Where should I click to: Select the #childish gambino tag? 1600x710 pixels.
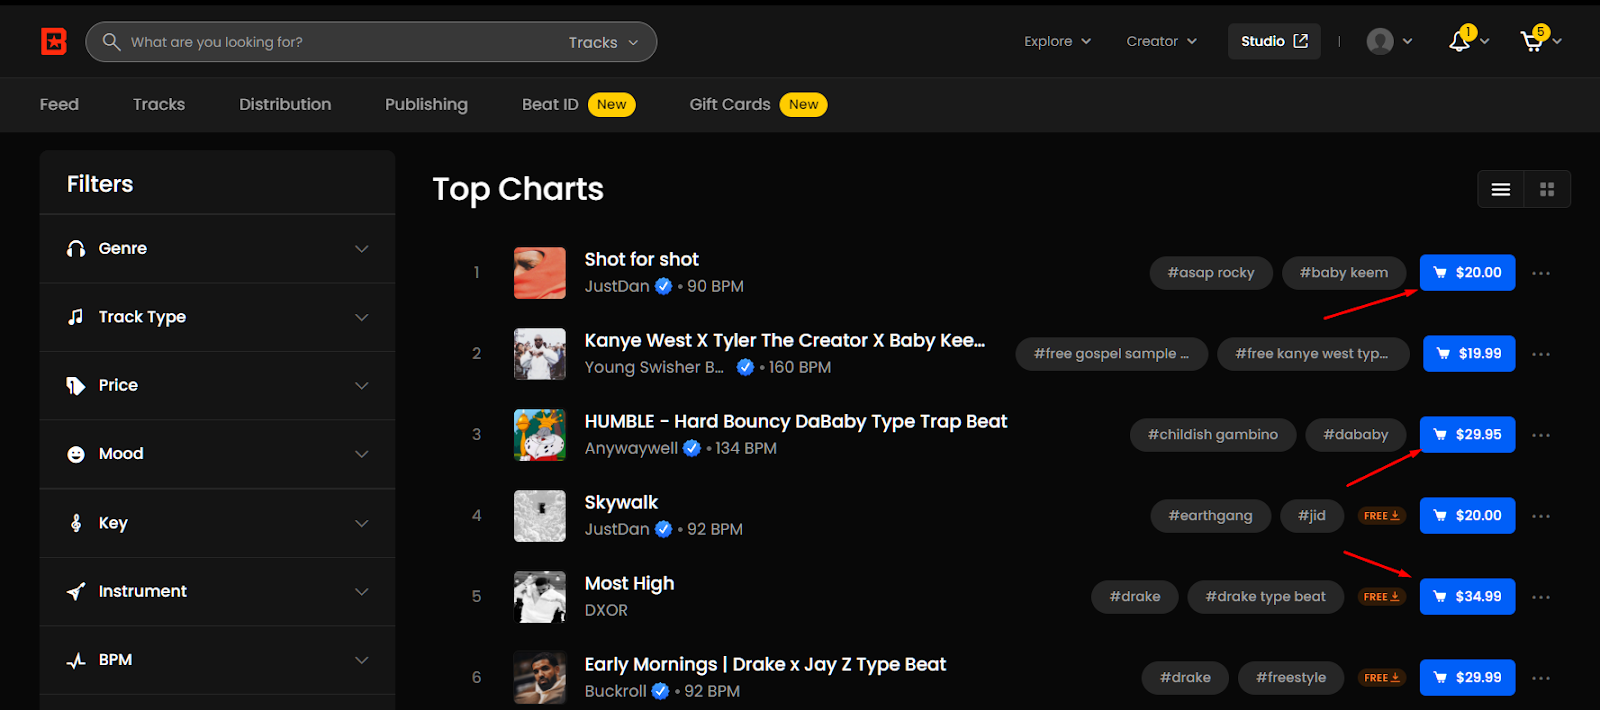[1213, 435]
